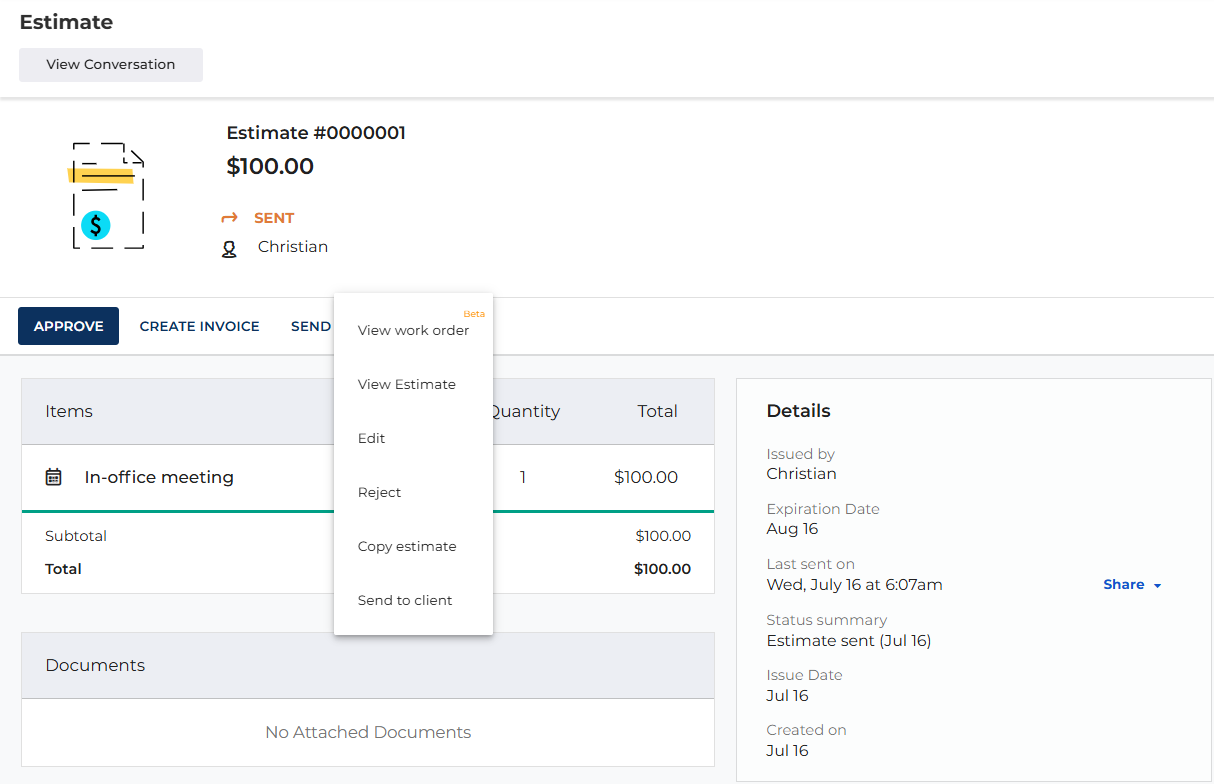1214x784 pixels.
Task: Select View work order from the menu
Action: coord(413,331)
